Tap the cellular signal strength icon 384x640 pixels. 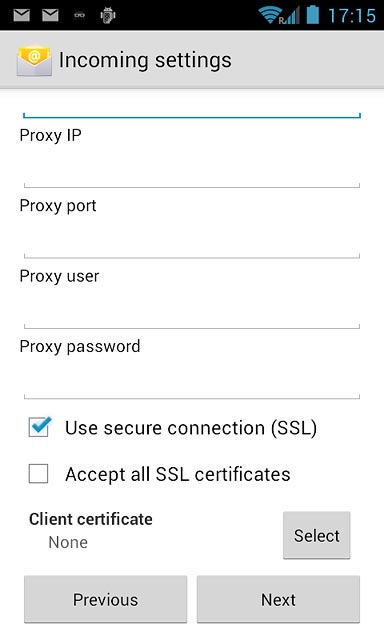[x=291, y=16]
